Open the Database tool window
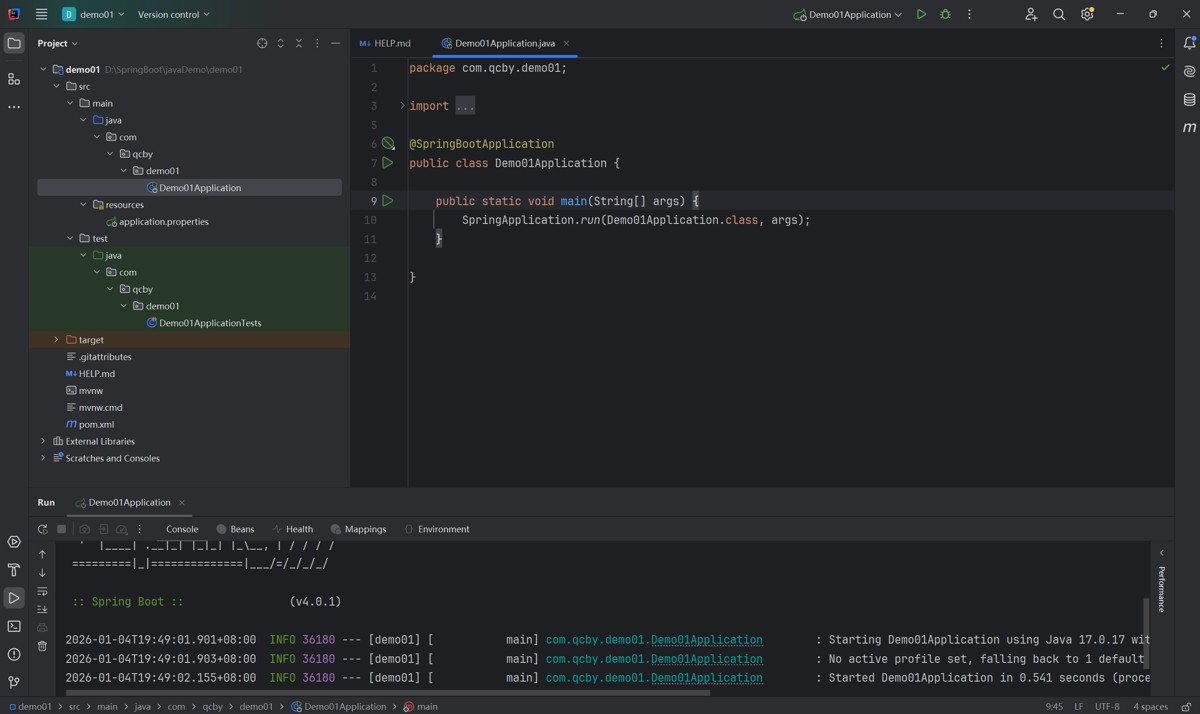The image size is (1200, 714). 1189,100
